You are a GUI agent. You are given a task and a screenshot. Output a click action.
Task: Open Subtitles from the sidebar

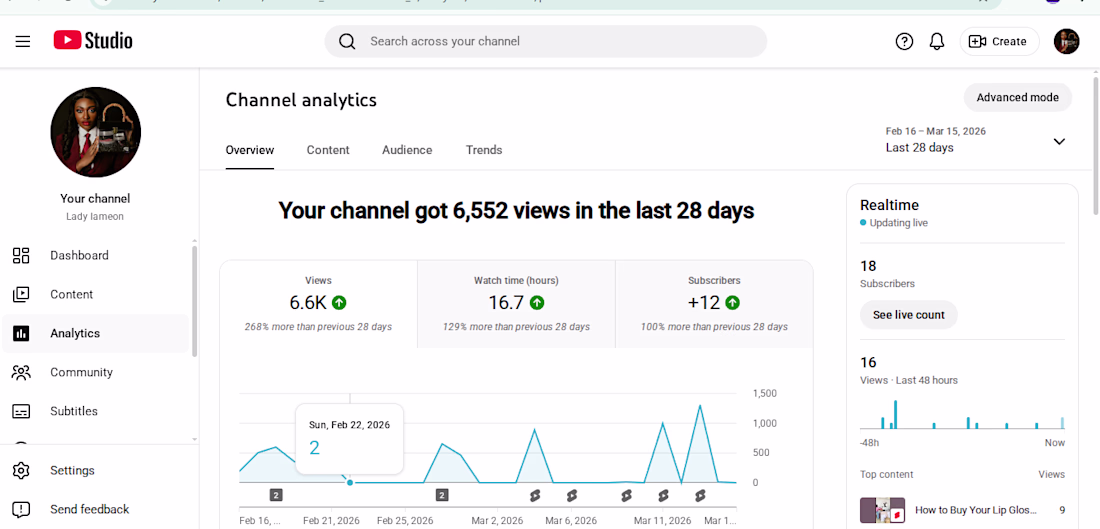(x=95, y=411)
